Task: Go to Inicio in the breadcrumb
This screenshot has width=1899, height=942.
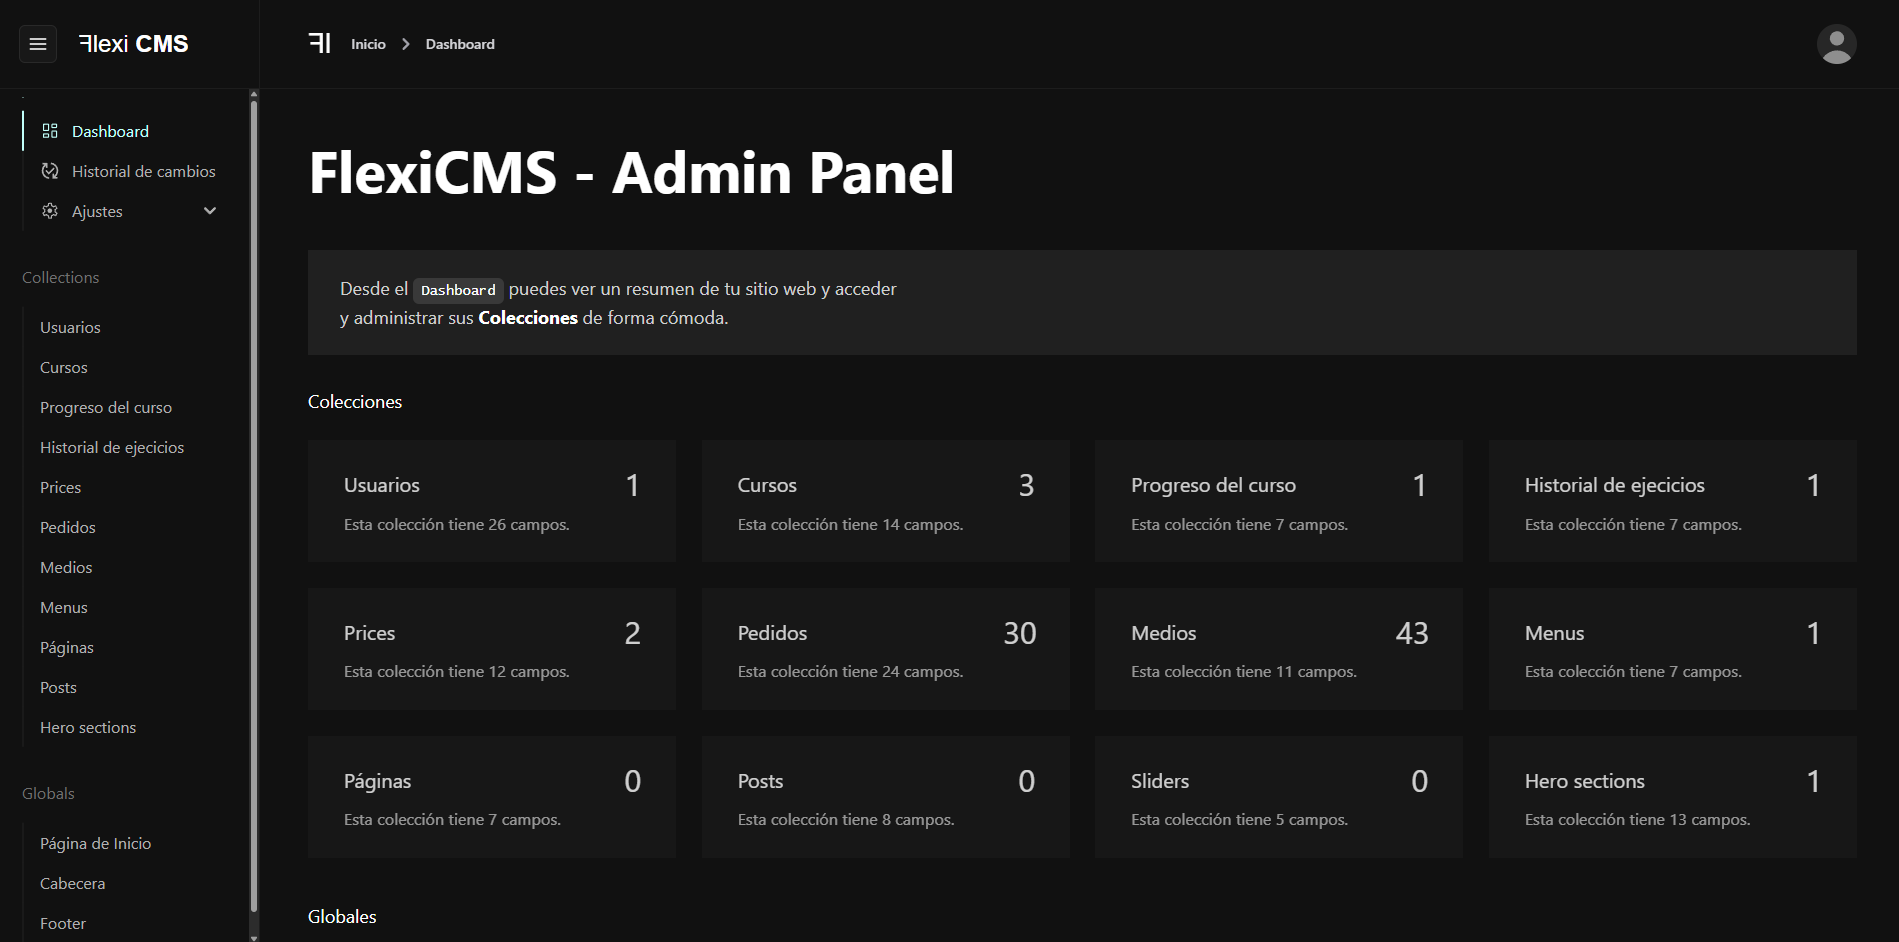Action: tap(368, 44)
